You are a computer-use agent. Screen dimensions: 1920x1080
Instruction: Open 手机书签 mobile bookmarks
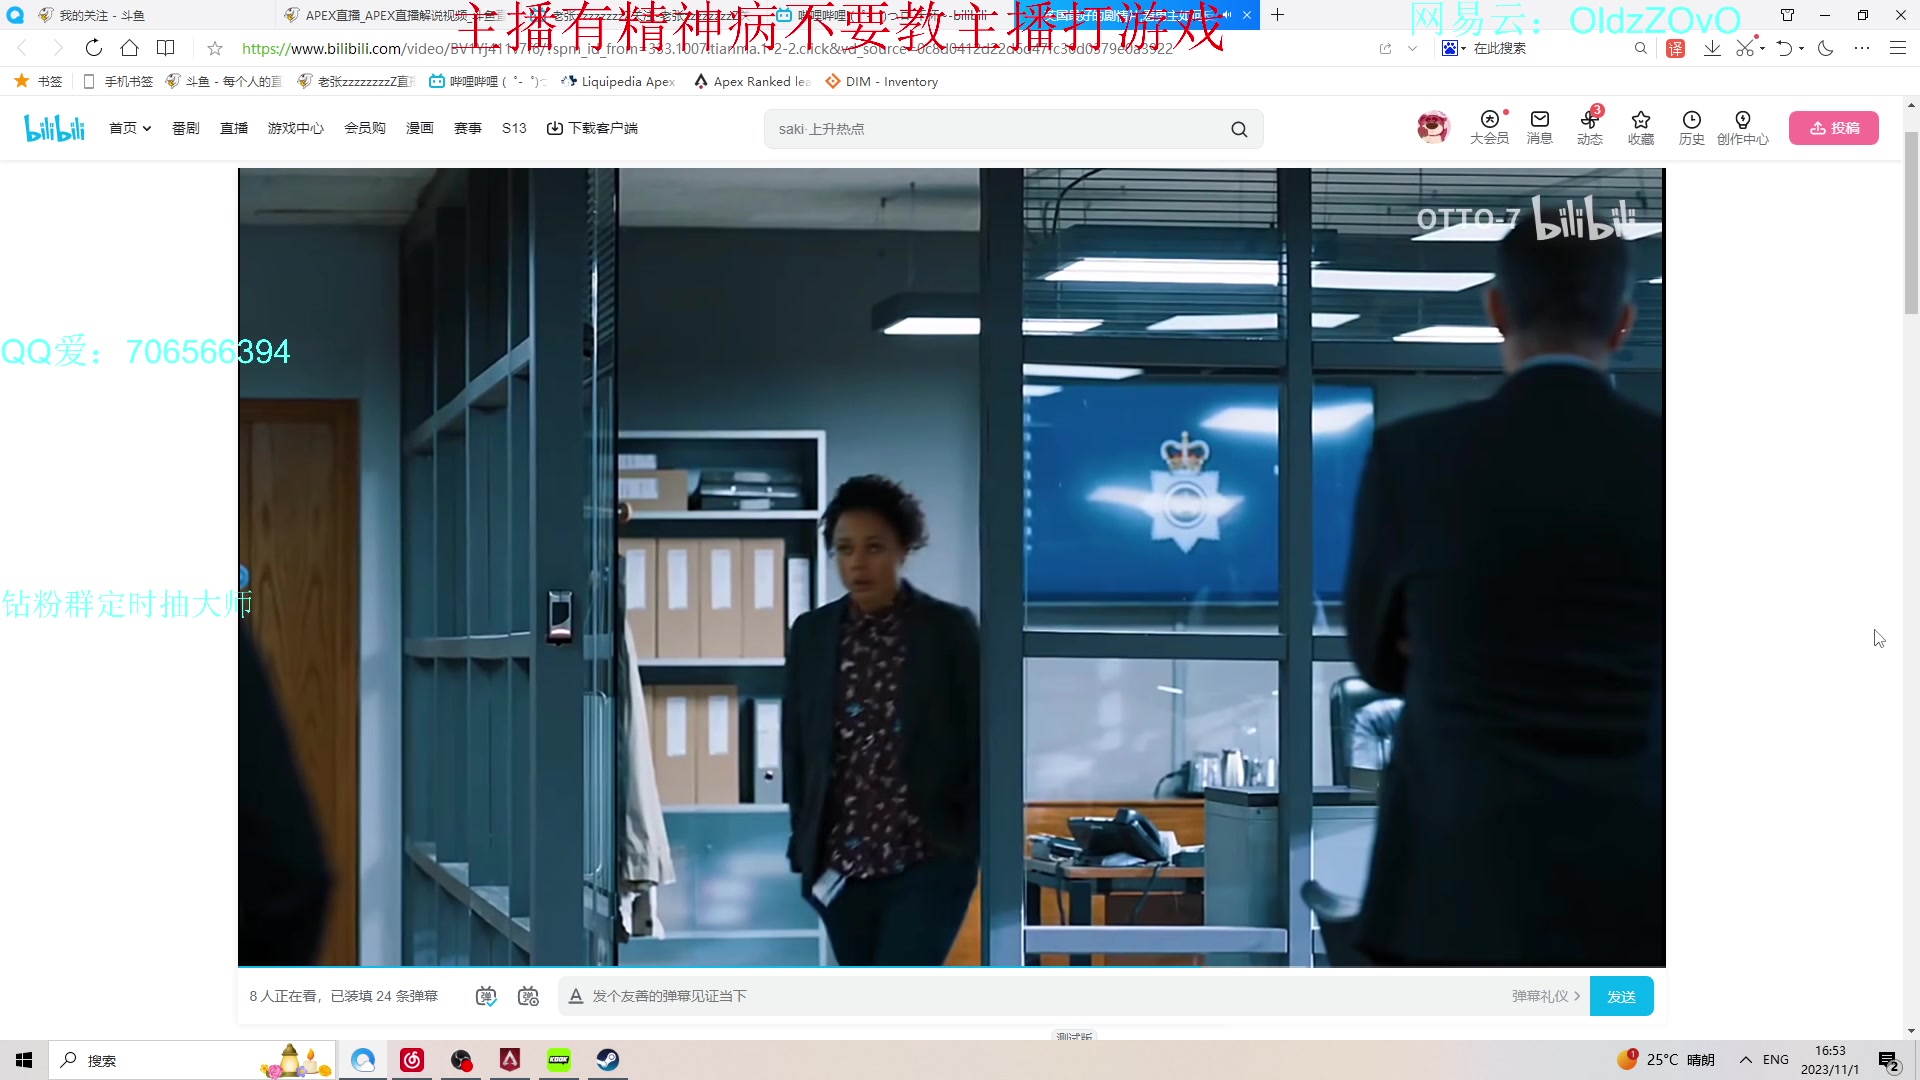click(118, 81)
